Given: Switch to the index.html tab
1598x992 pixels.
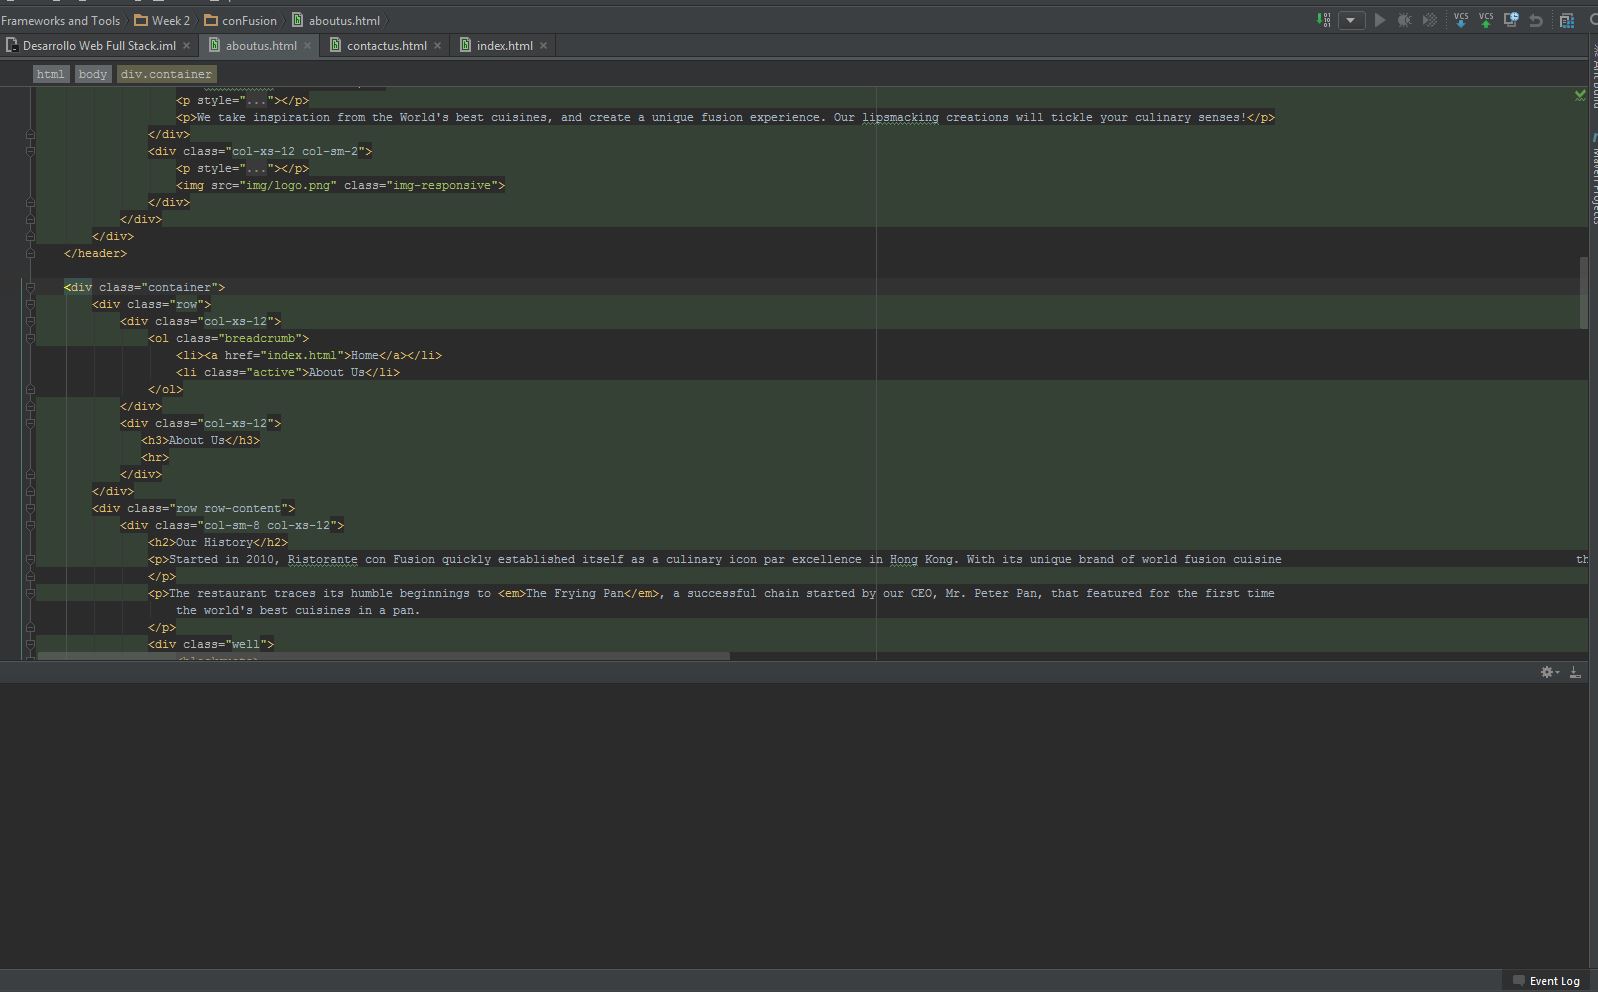Looking at the screenshot, I should (x=504, y=46).
